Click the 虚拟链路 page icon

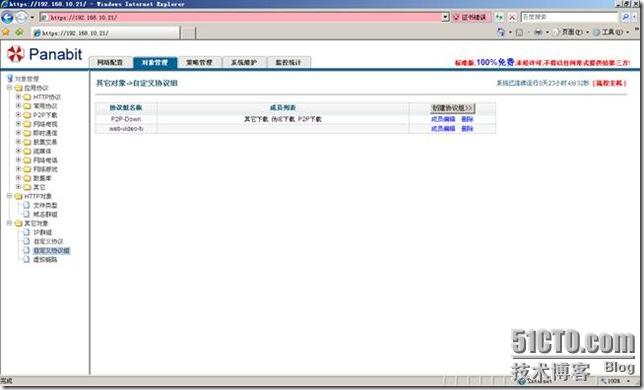pyautogui.click(x=27, y=259)
